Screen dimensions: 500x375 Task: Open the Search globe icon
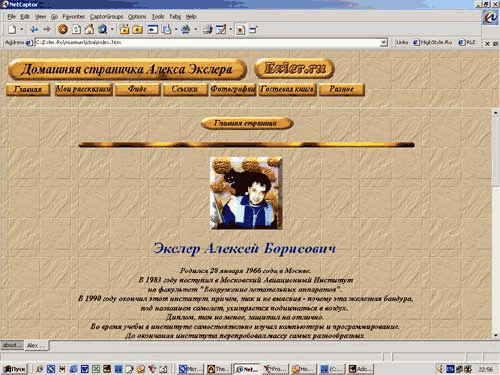click(102, 29)
